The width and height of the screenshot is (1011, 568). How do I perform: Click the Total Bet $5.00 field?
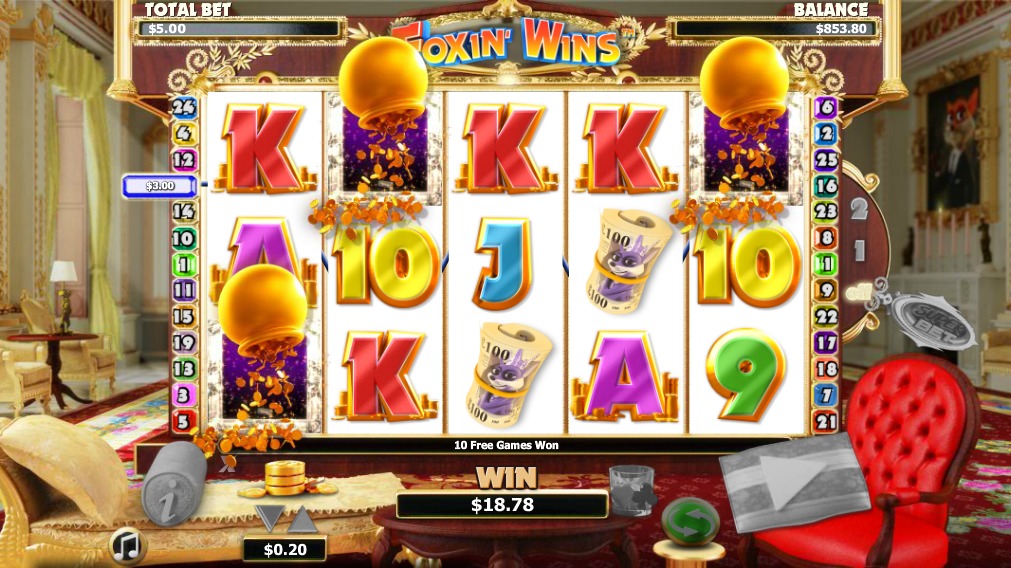click(237, 29)
